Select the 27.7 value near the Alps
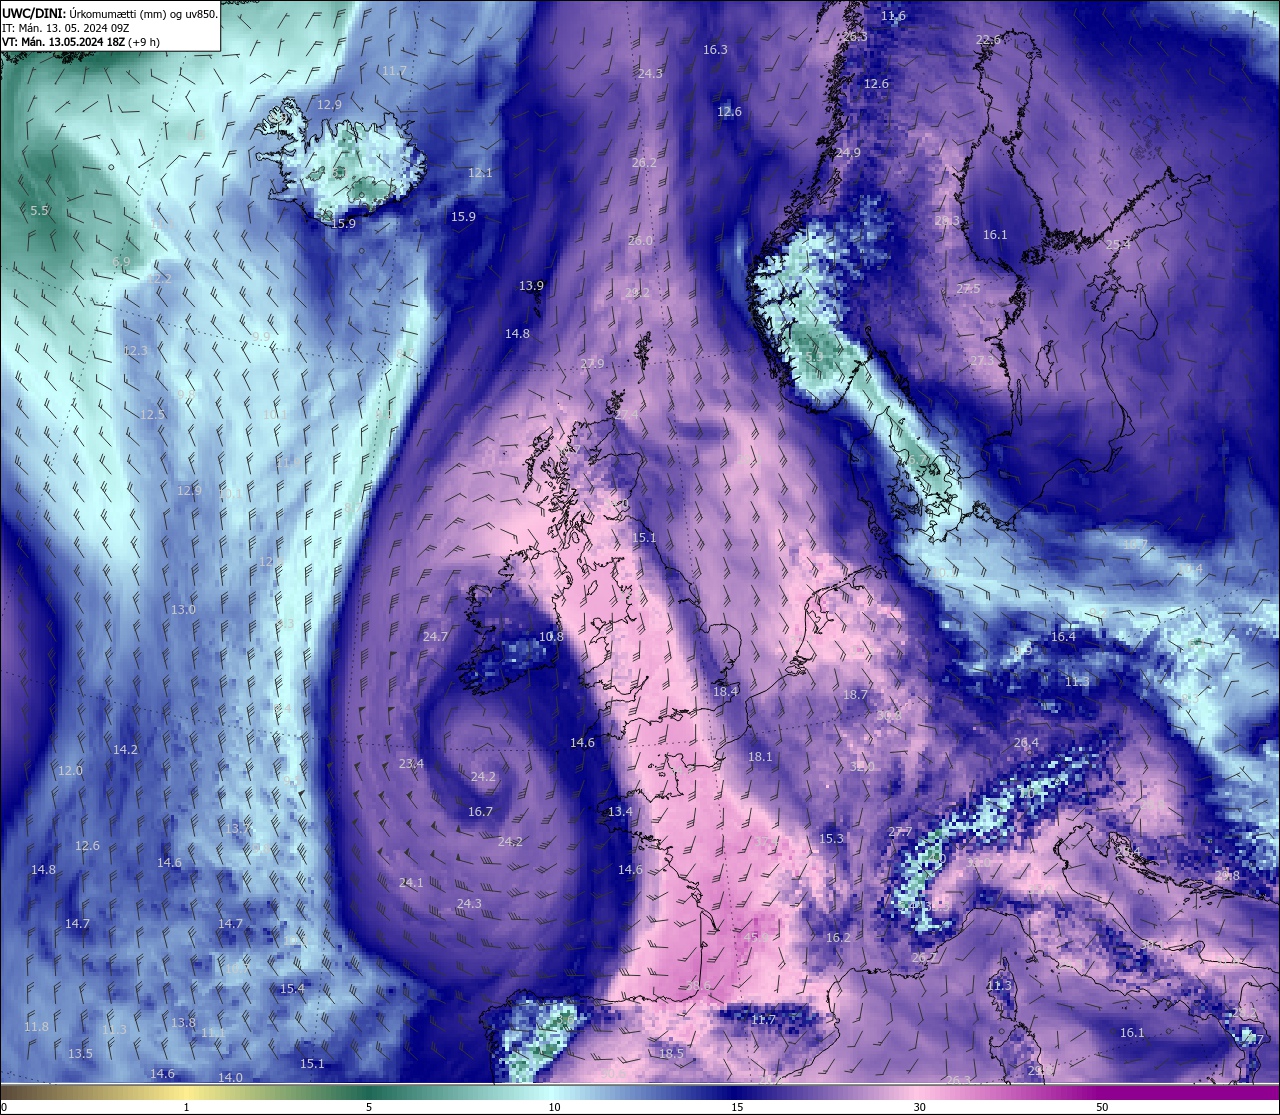The width and height of the screenshot is (1280, 1115). (x=900, y=832)
